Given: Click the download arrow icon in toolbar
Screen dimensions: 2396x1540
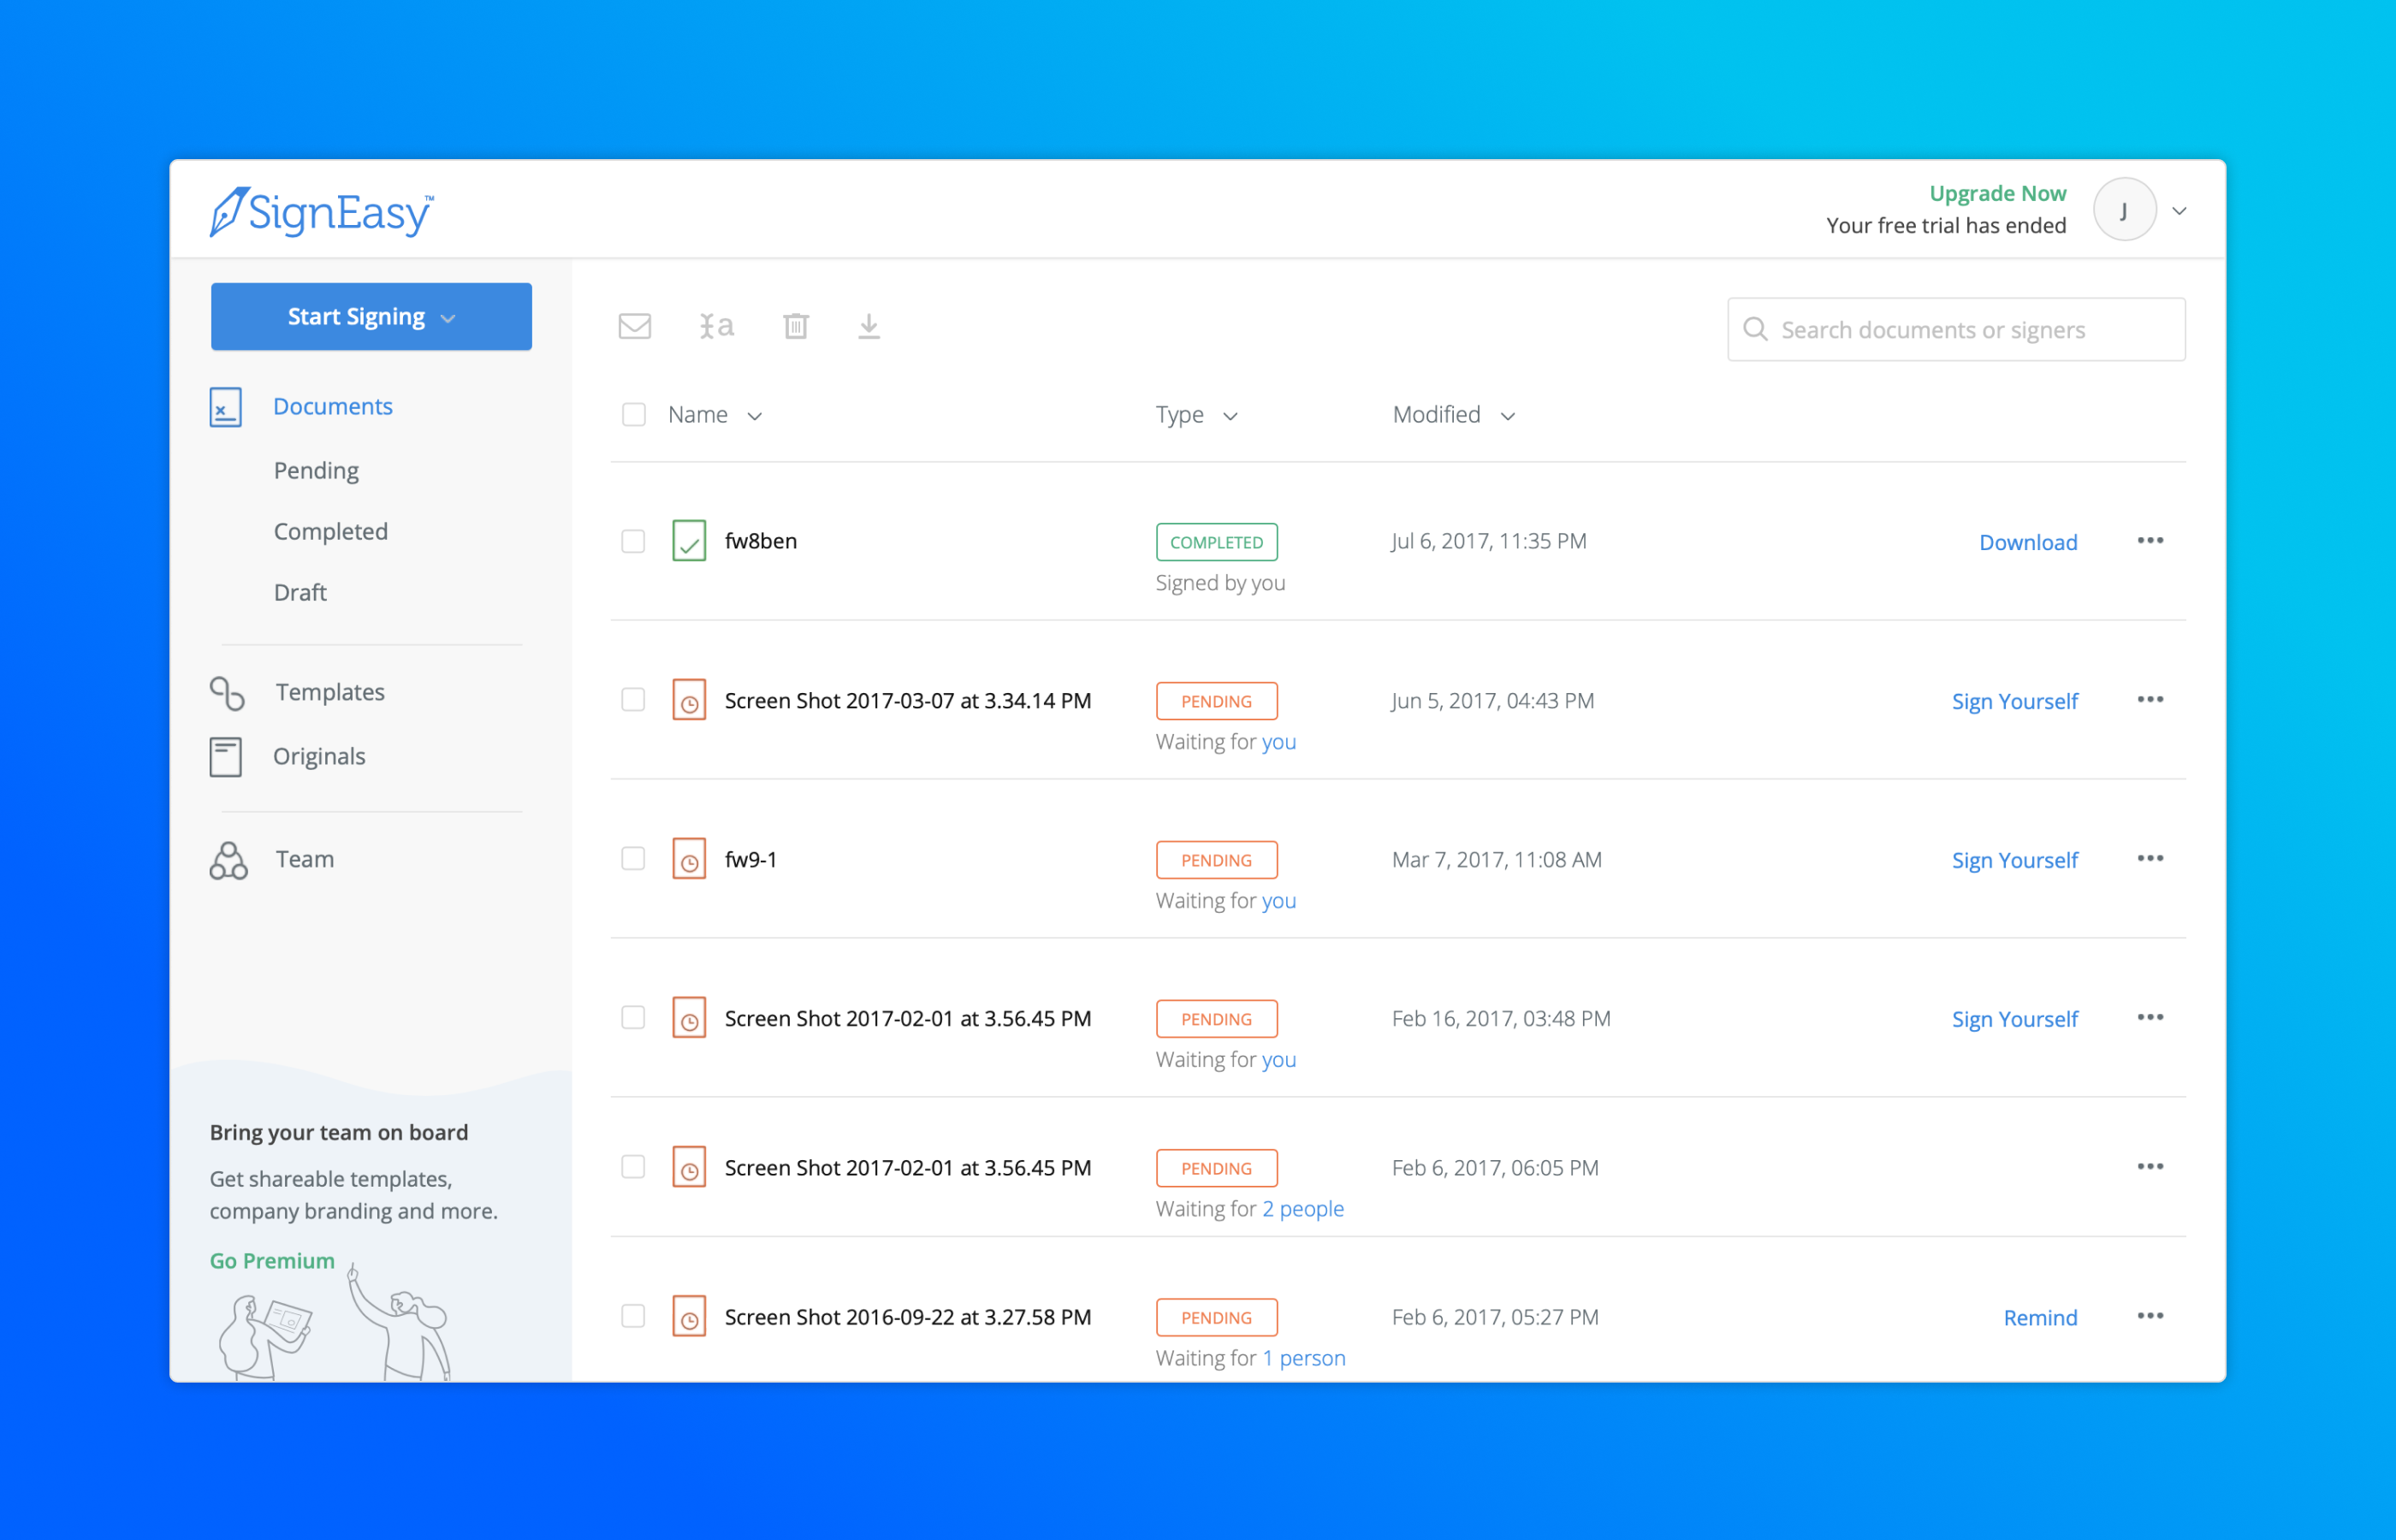Looking at the screenshot, I should [869, 326].
